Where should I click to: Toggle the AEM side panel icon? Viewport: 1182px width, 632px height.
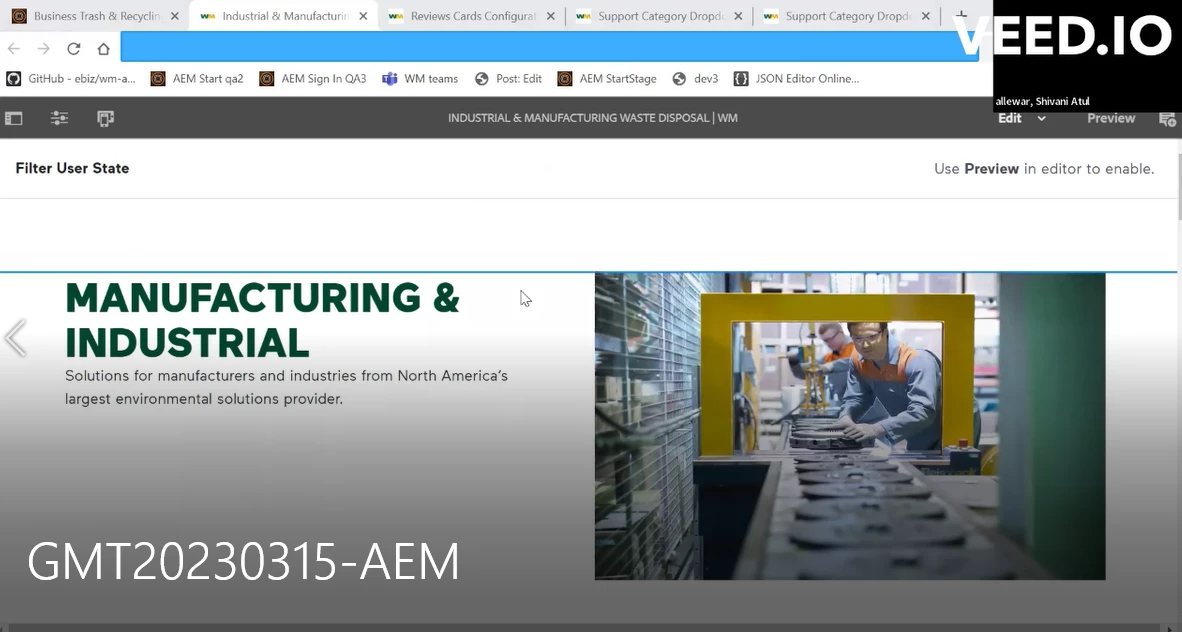(x=14, y=118)
